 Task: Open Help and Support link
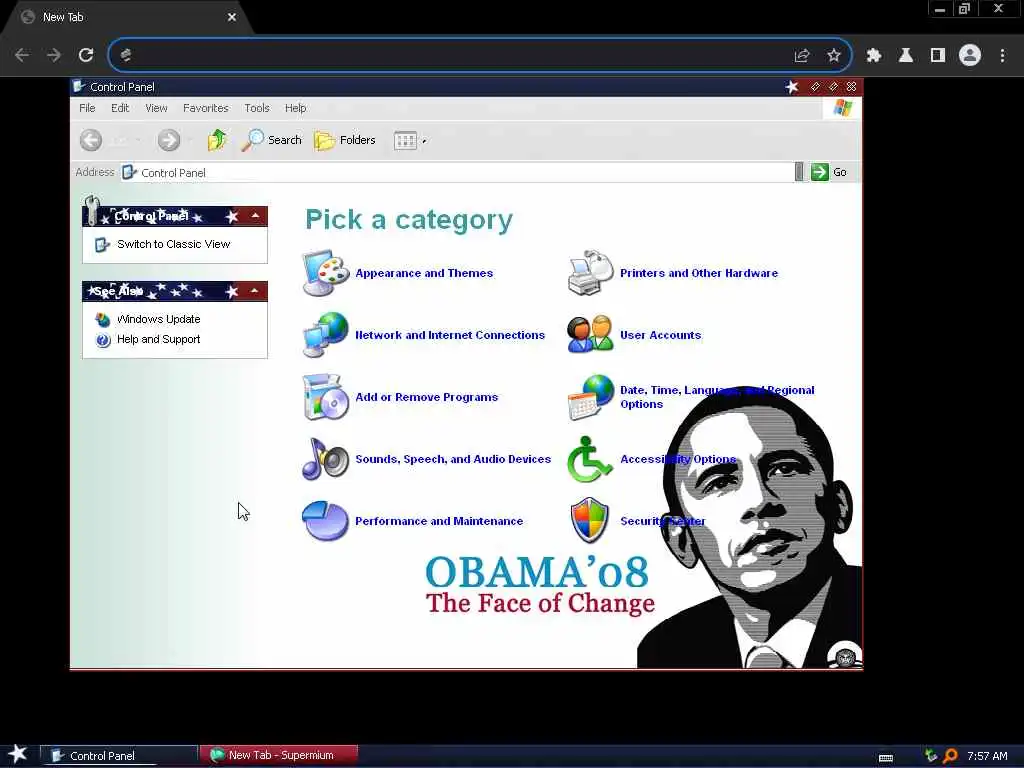click(x=158, y=339)
